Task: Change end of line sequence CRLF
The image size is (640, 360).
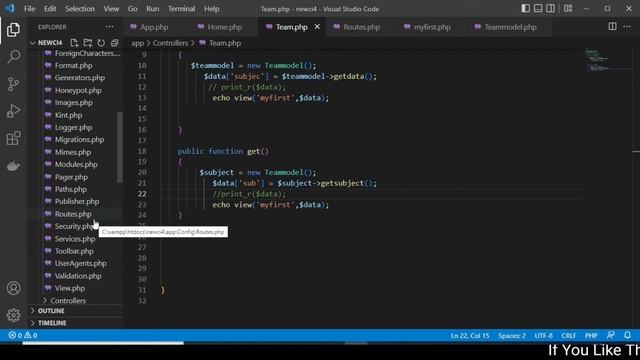Action: (x=569, y=336)
